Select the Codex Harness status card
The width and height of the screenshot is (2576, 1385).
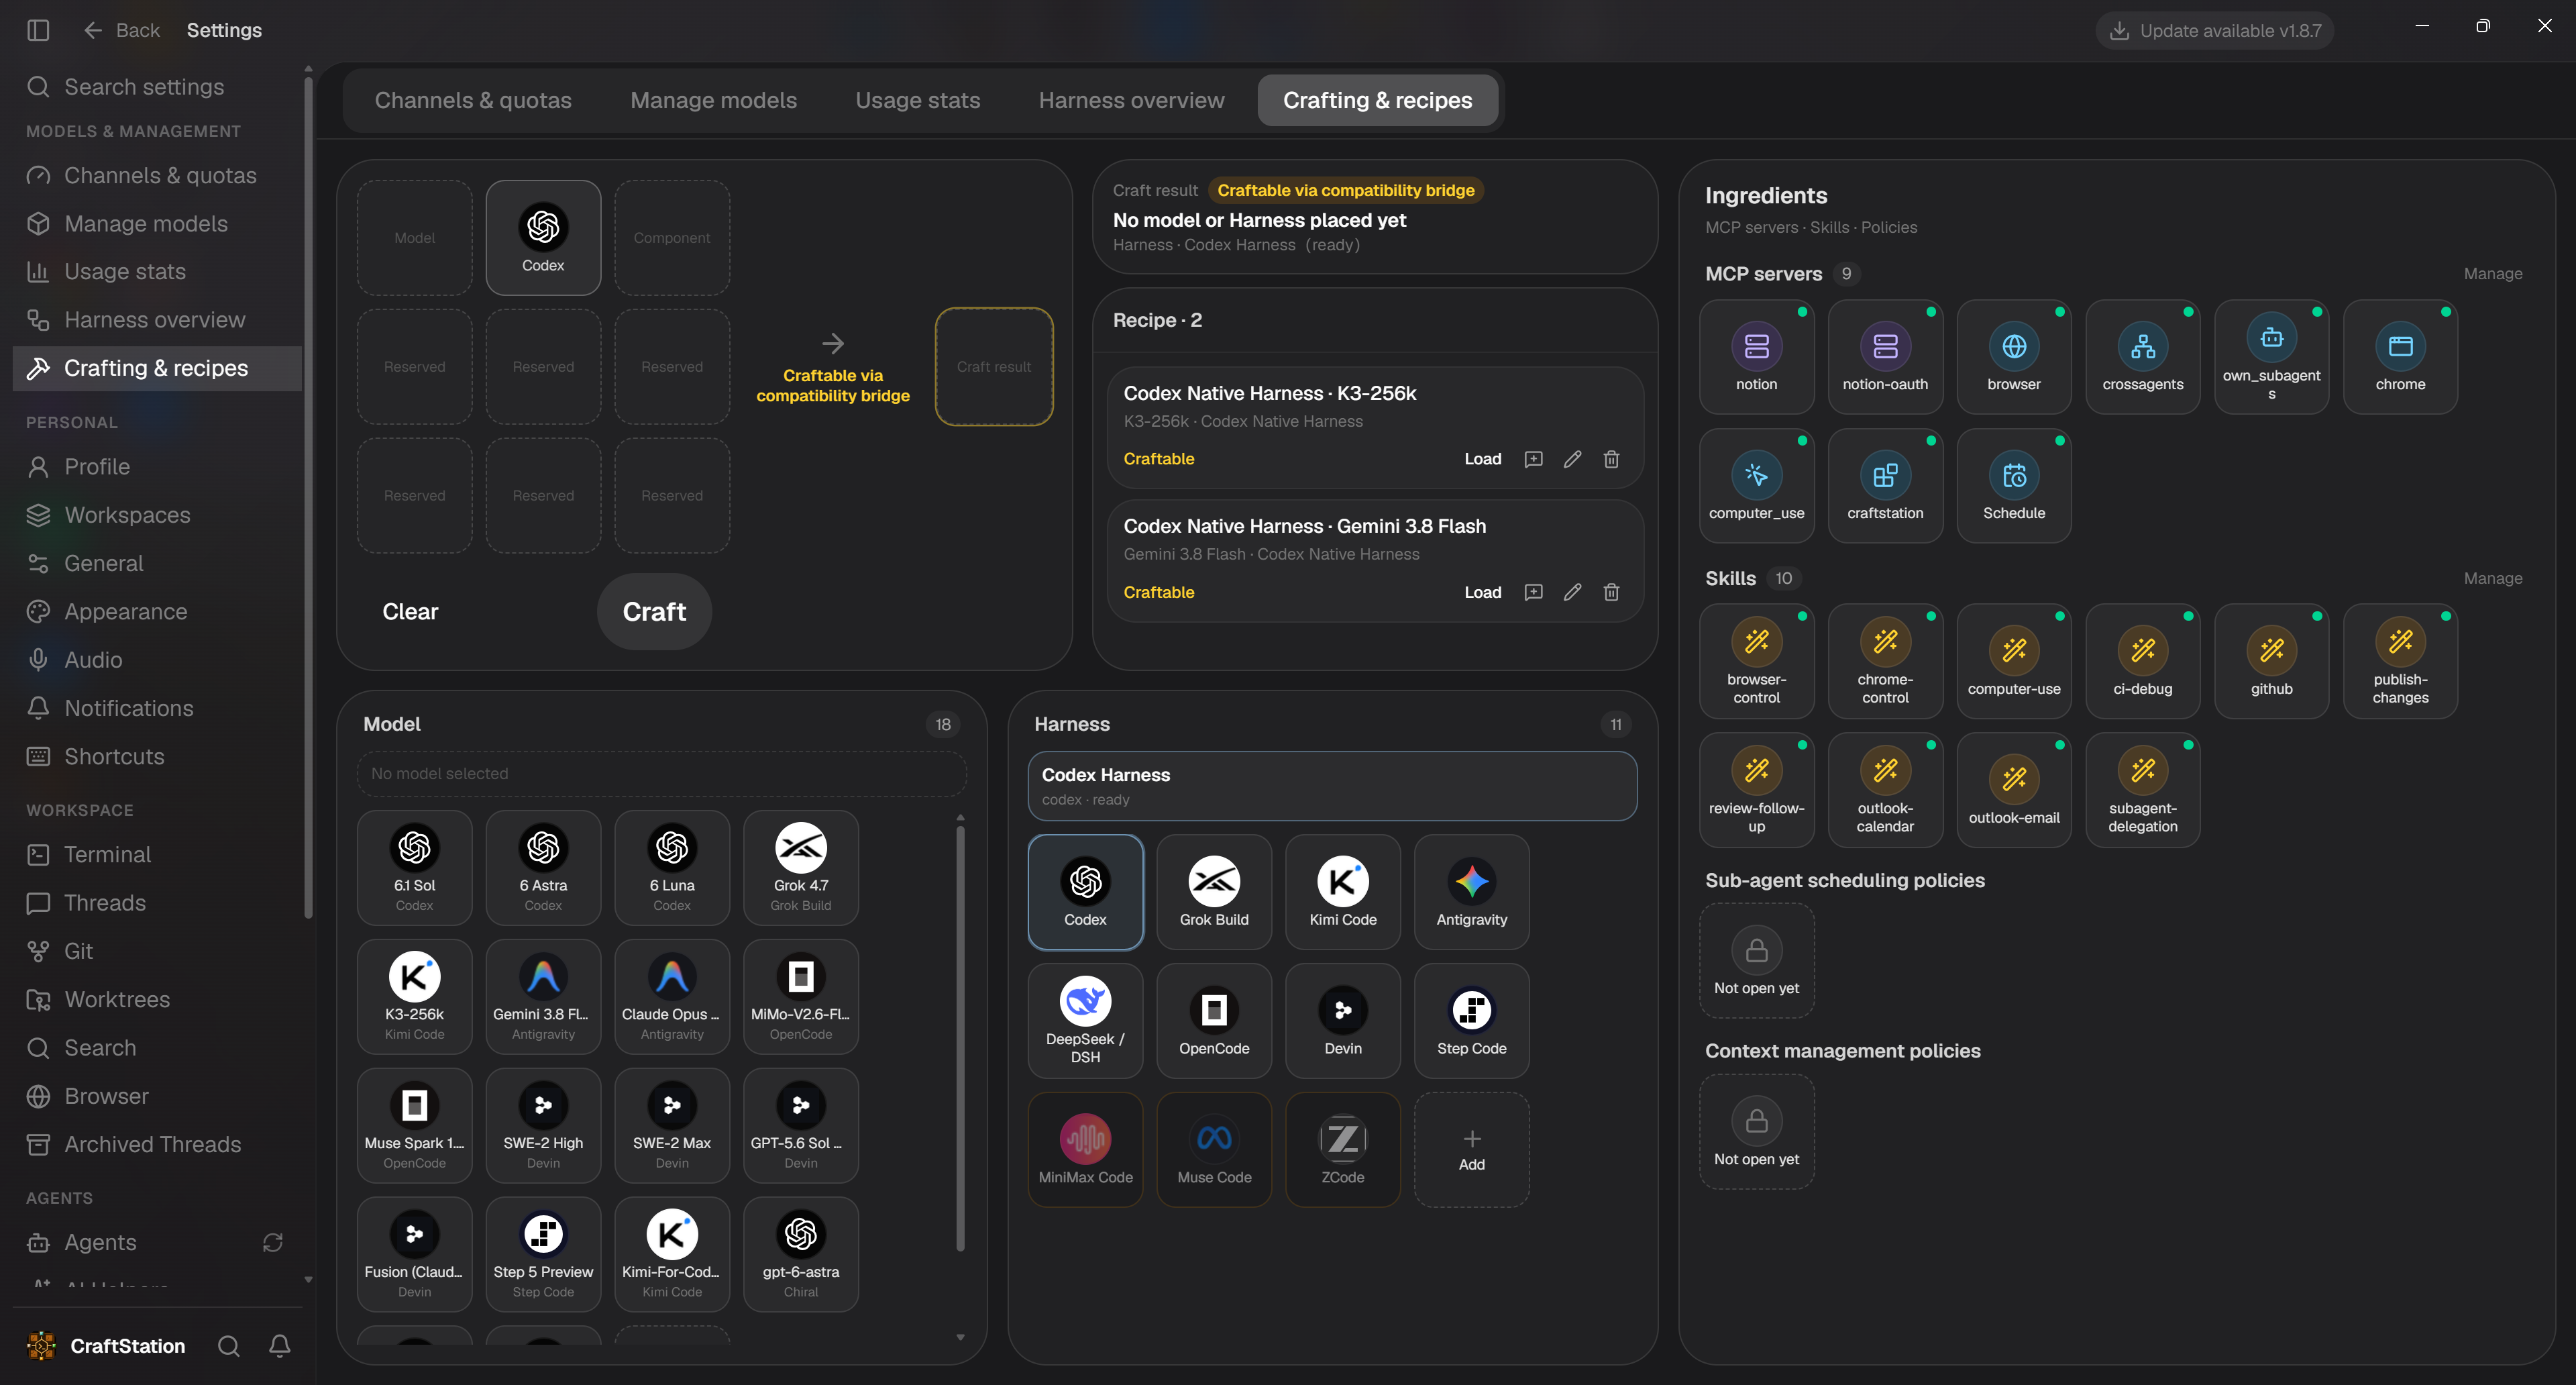tap(1332, 786)
